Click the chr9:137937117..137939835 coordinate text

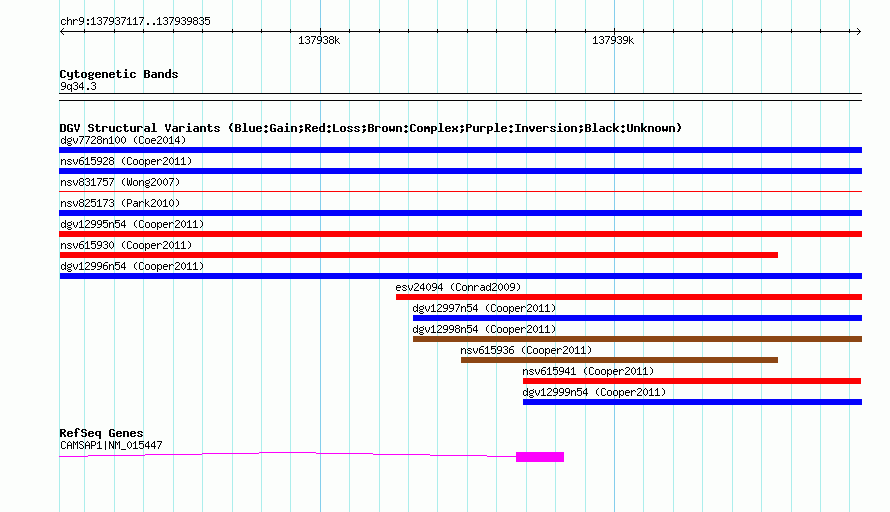[135, 22]
